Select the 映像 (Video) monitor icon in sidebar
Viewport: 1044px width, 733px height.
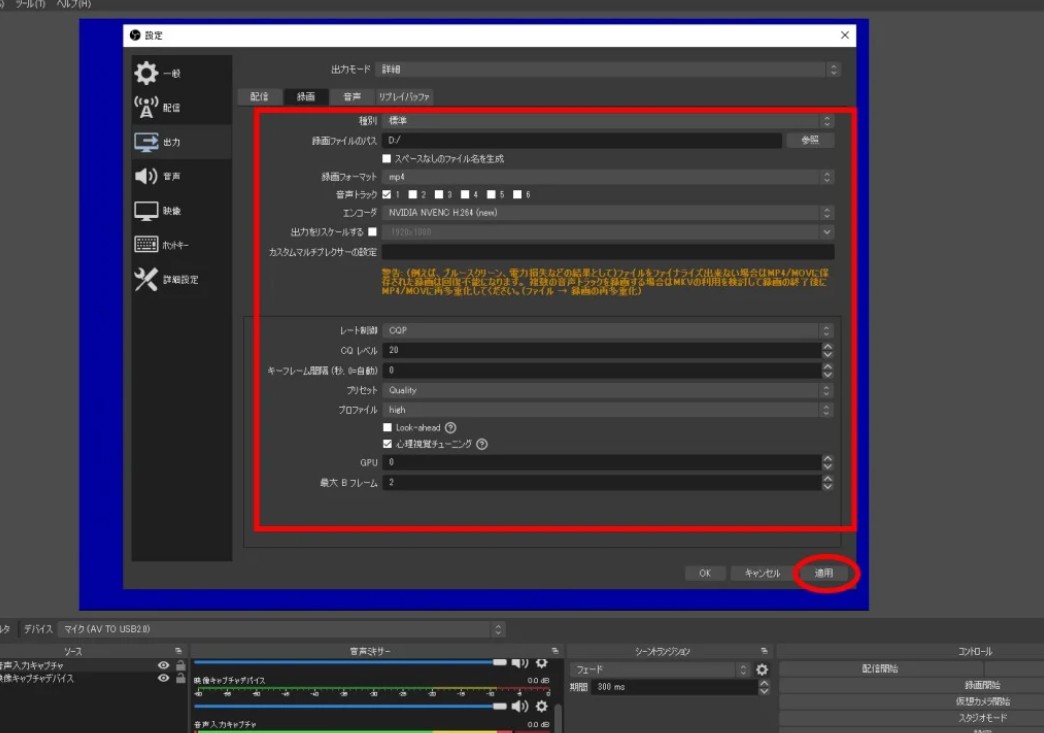click(x=146, y=211)
